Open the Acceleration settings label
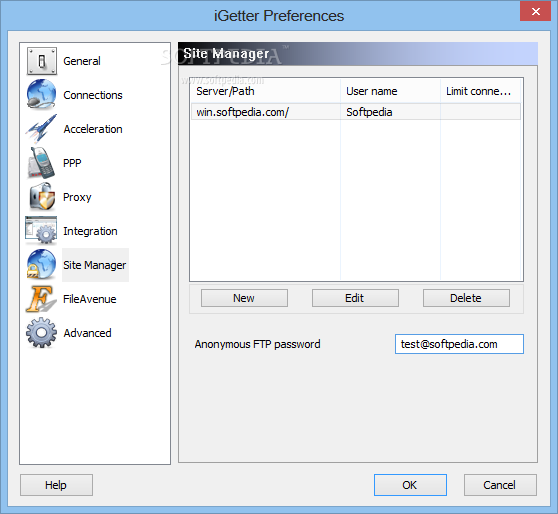 pyautogui.click(x=93, y=129)
